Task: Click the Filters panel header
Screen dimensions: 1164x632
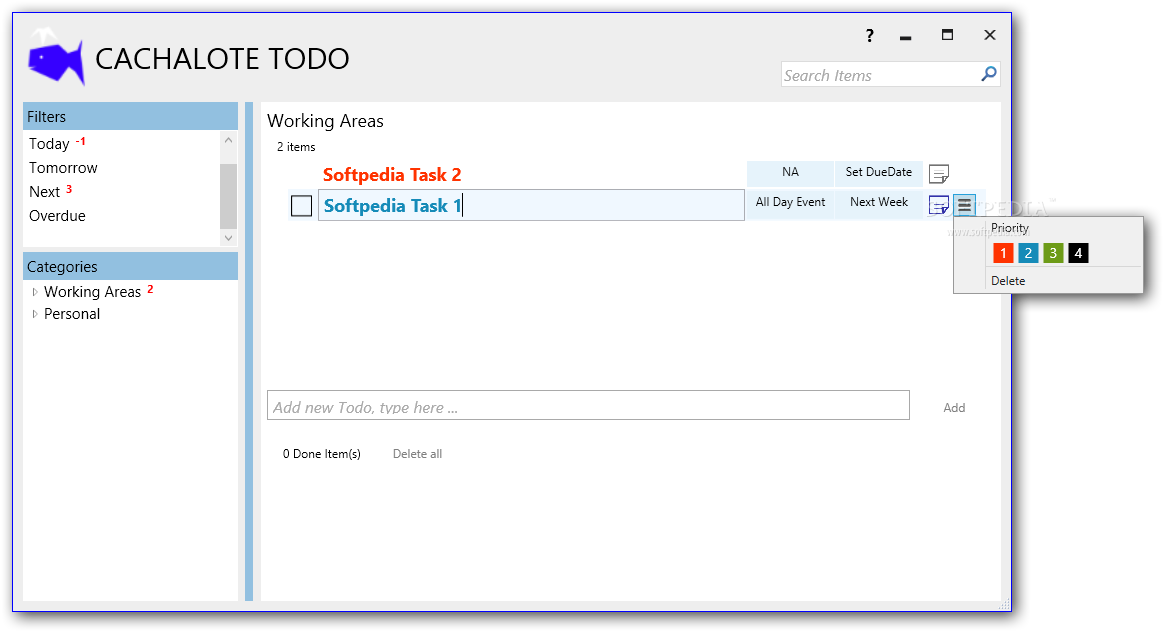Action: [130, 117]
